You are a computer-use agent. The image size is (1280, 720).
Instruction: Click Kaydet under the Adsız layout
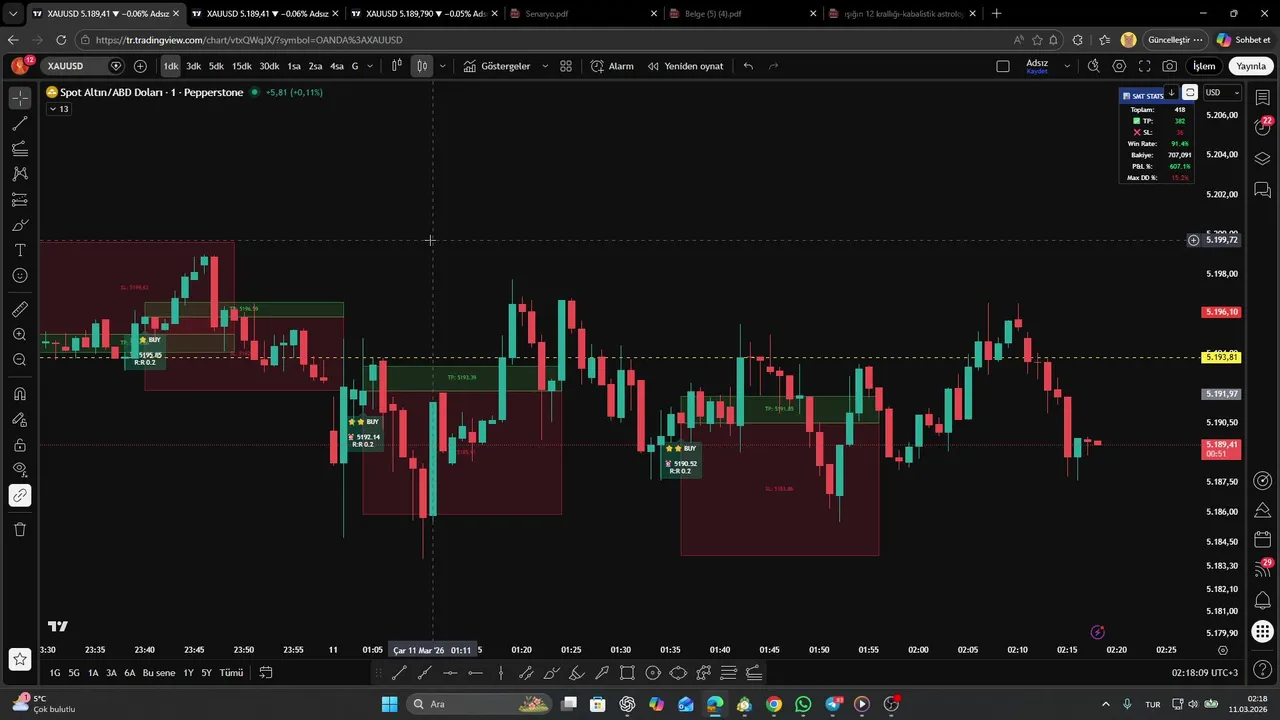tap(1037, 72)
